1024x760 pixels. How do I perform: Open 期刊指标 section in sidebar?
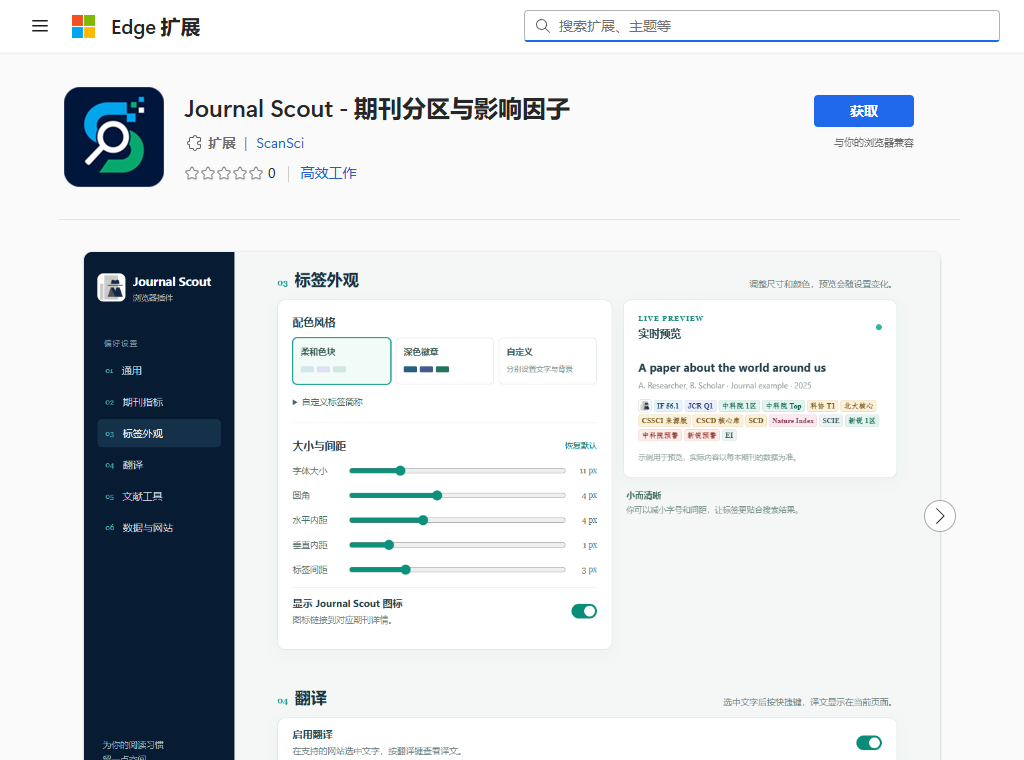click(x=159, y=402)
